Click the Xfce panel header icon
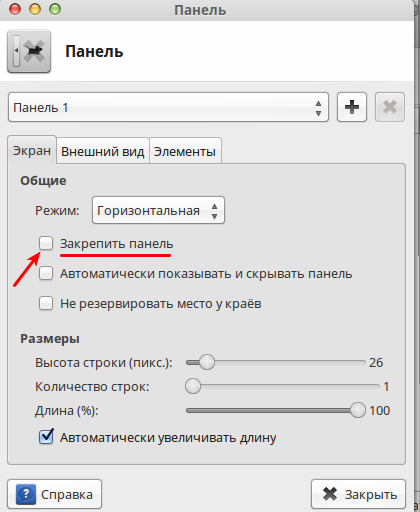Image resolution: width=420 pixels, height=512 pixels. [29, 51]
